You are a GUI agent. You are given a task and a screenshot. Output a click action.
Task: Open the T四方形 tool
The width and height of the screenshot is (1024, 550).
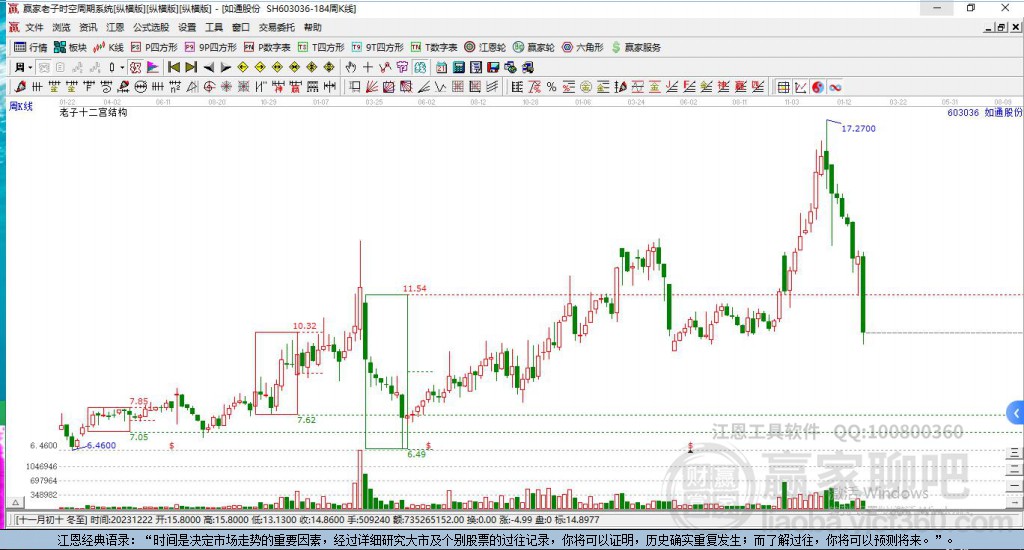tap(321, 47)
